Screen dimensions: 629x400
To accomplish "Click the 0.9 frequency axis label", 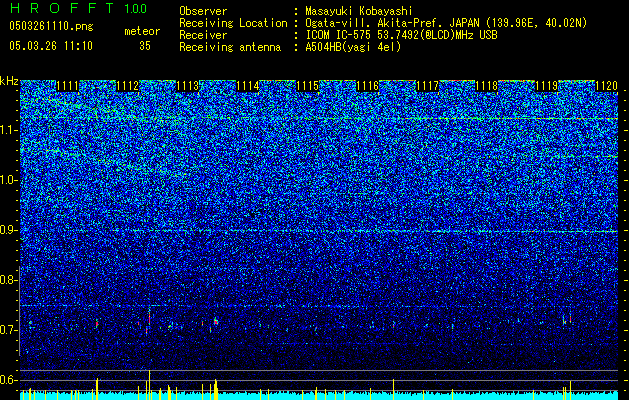I will 8,230.
